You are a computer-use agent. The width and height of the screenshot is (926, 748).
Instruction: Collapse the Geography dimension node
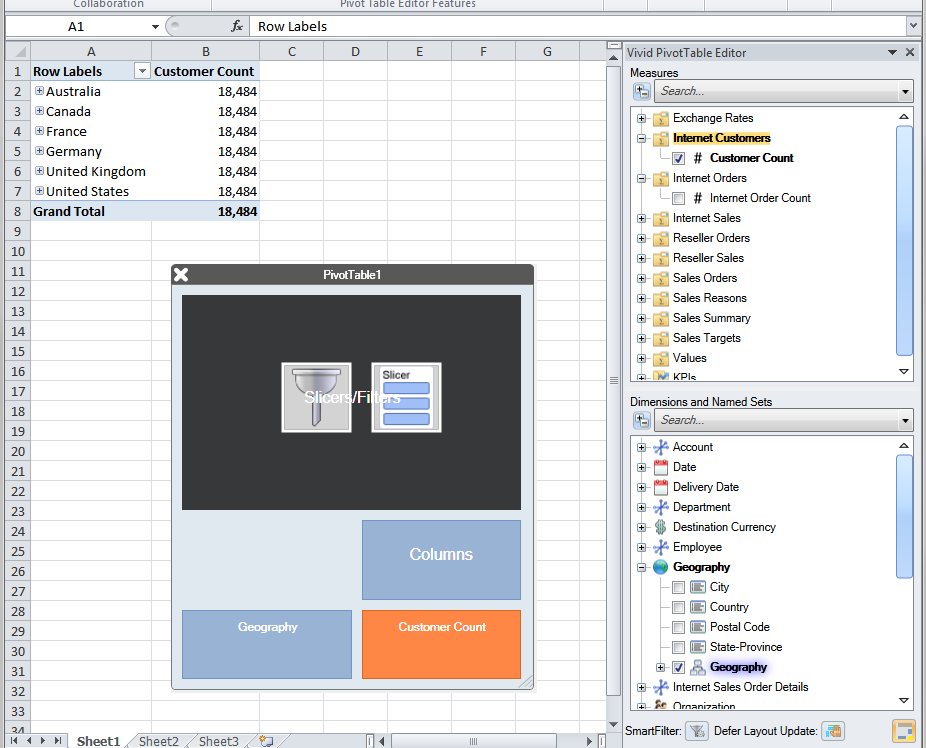[641, 567]
